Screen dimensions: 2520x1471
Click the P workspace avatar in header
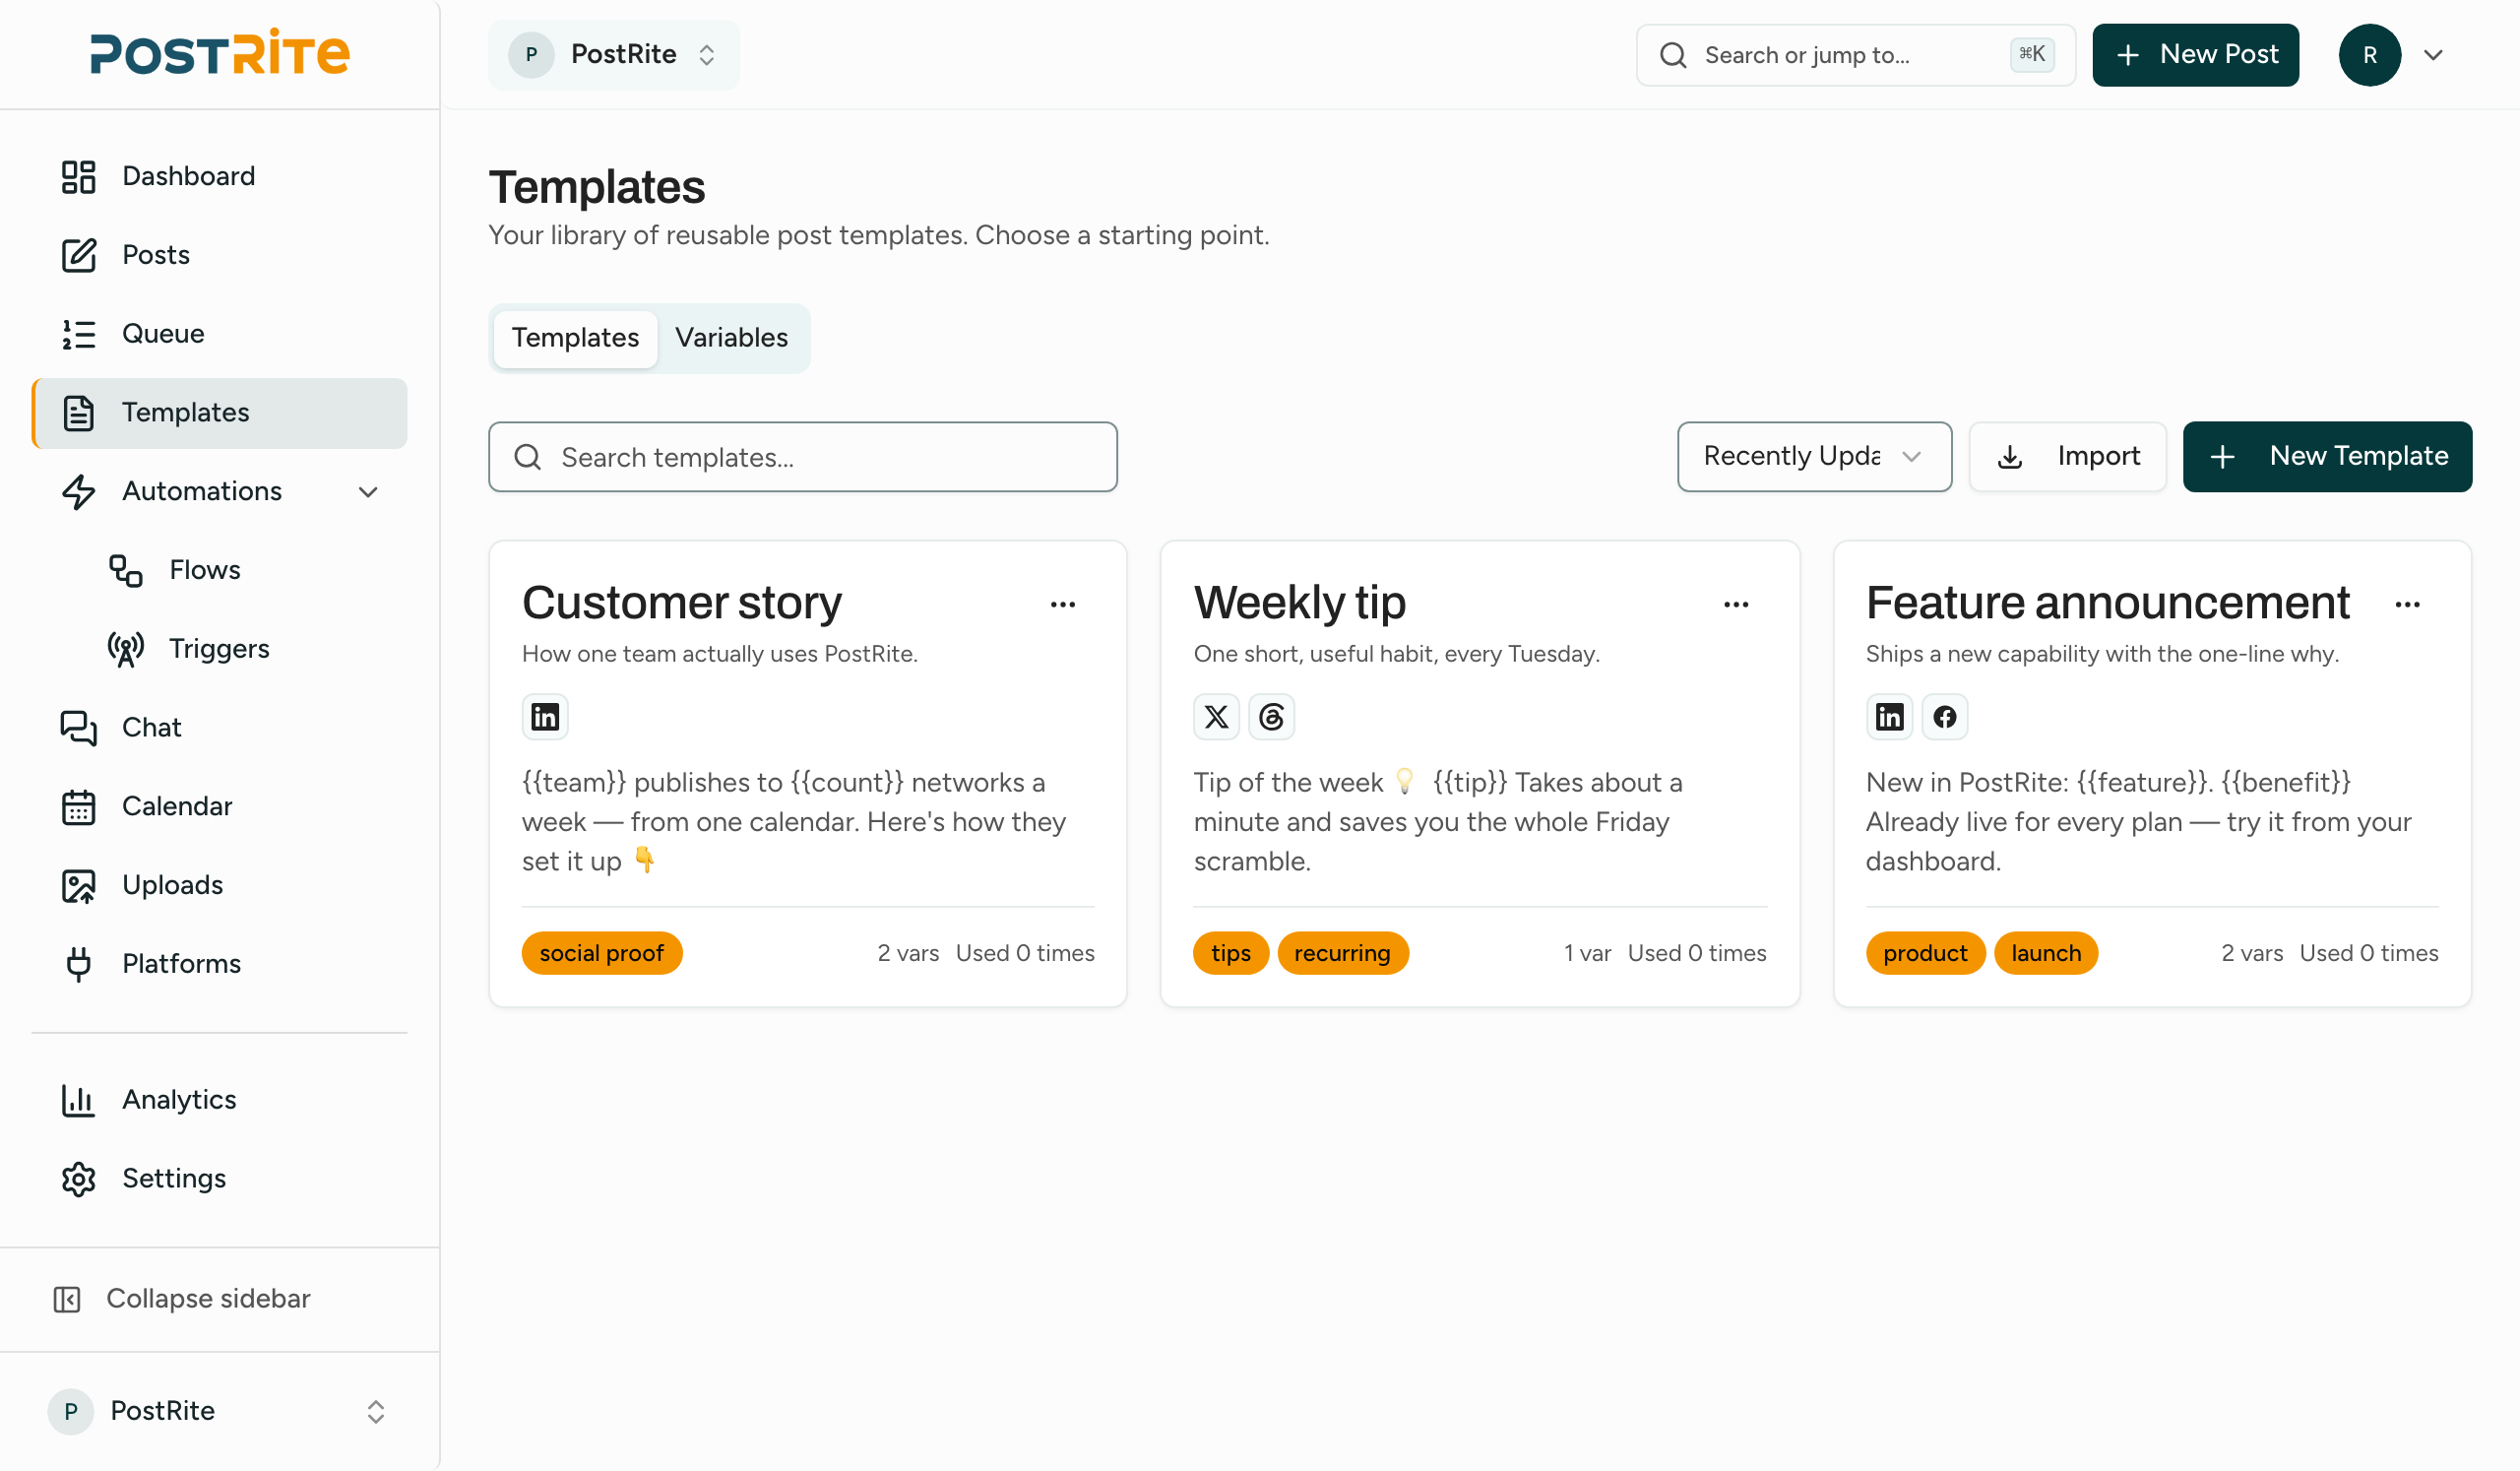531,55
